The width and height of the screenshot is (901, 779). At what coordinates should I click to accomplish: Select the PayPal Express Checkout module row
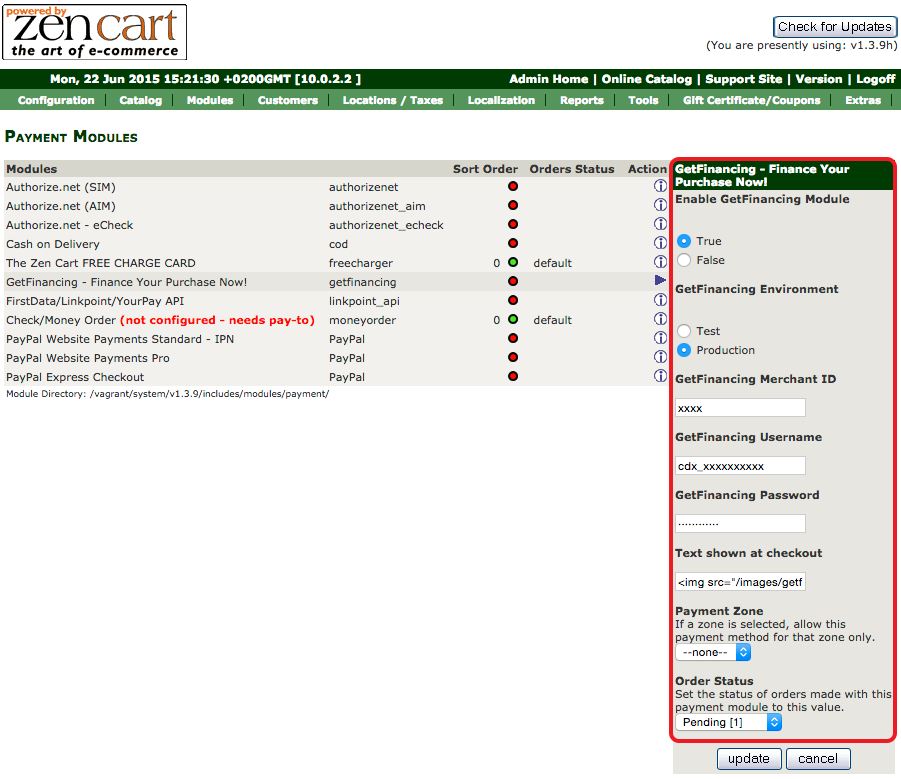(x=336, y=376)
